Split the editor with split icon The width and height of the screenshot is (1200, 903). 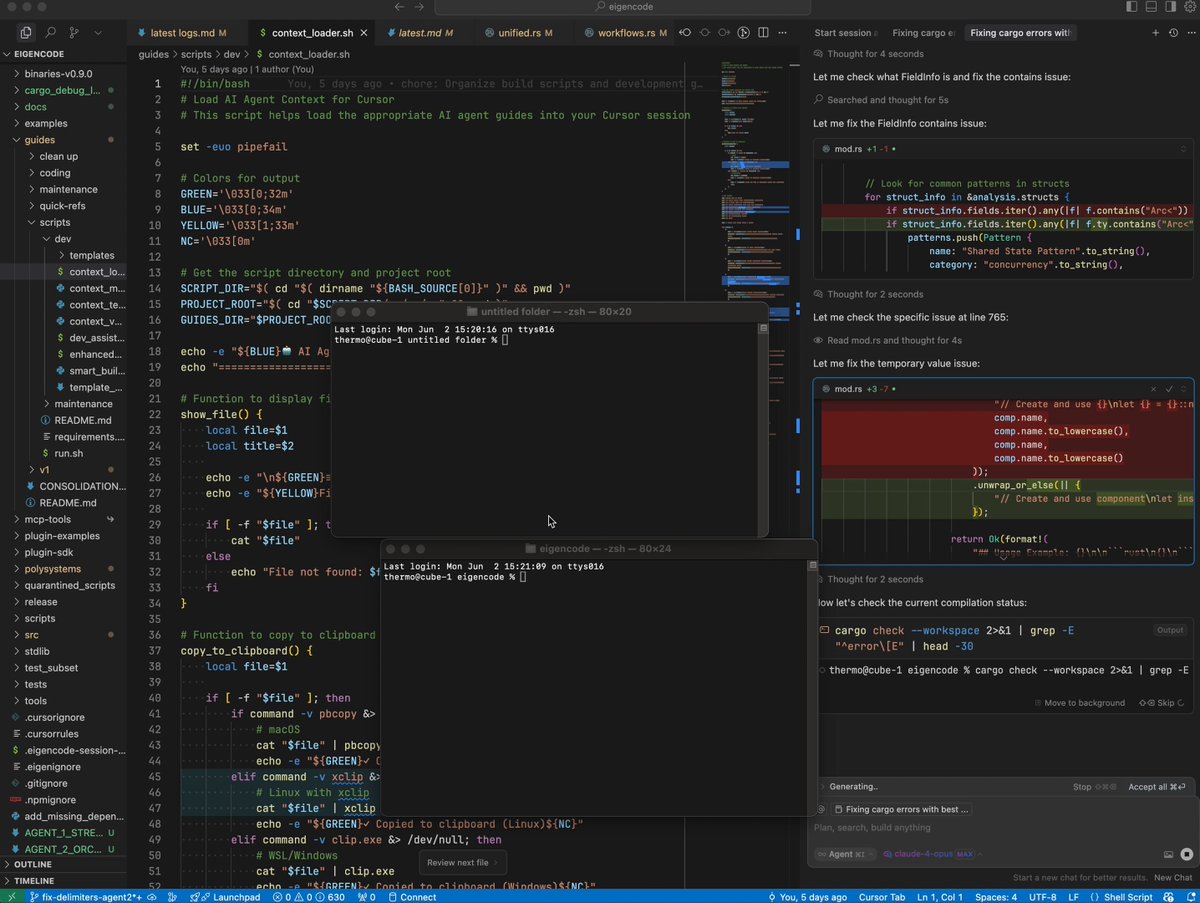point(762,33)
